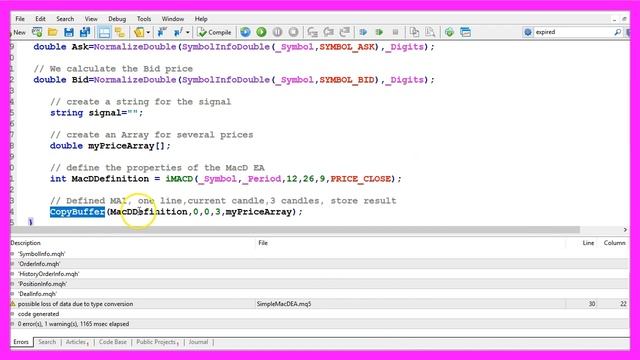Open the File menu

pos(20,19)
